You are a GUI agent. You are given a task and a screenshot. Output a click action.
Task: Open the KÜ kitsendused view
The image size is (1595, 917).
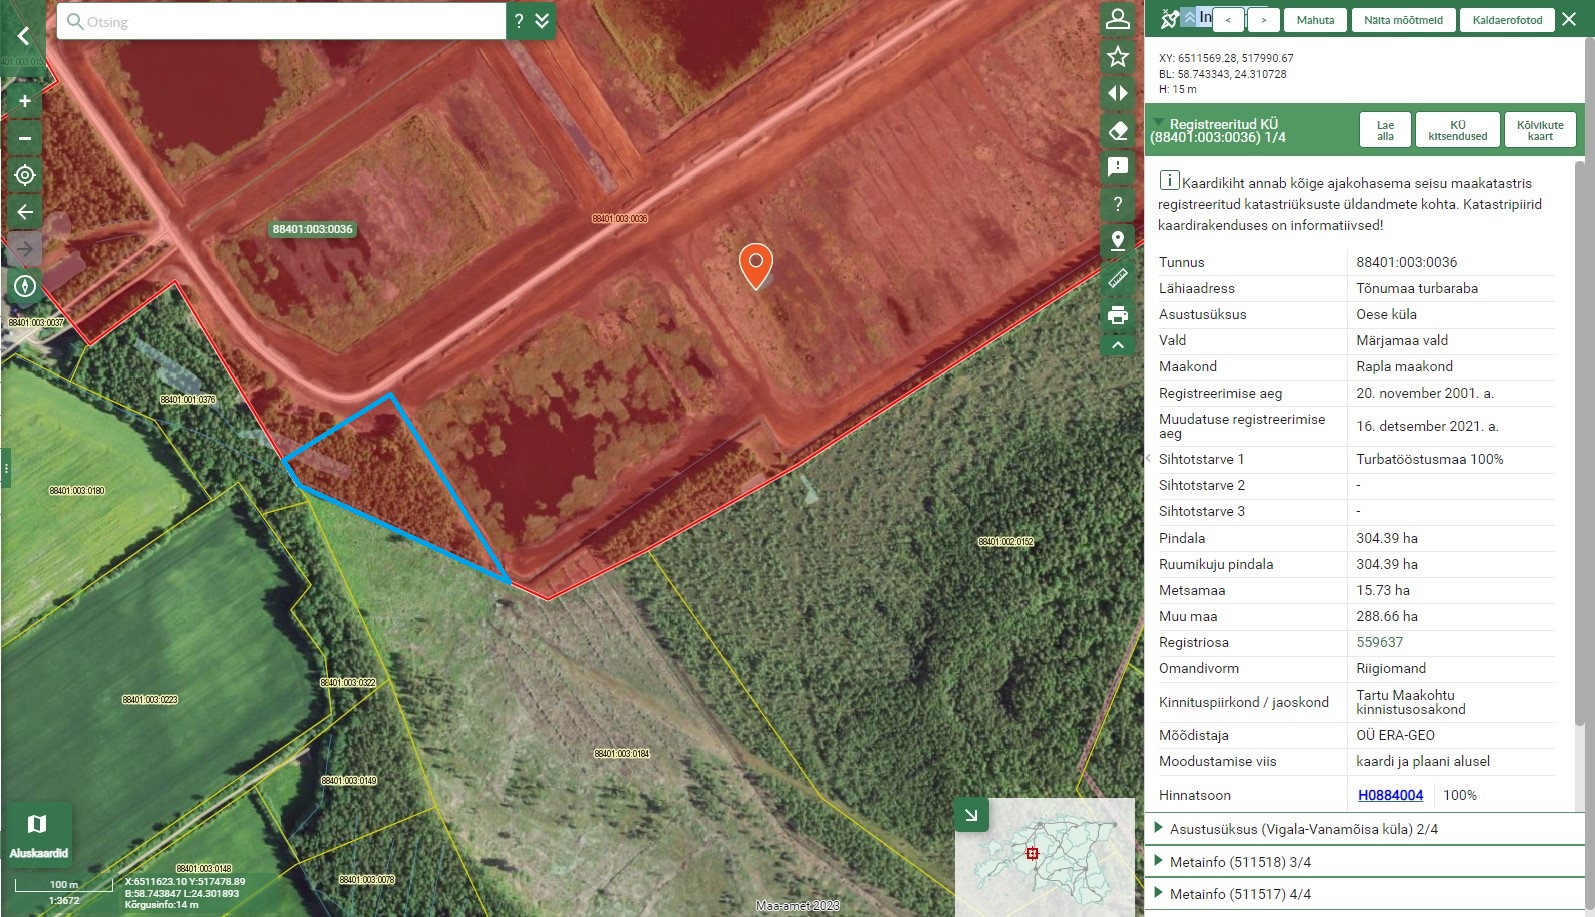coord(1457,131)
